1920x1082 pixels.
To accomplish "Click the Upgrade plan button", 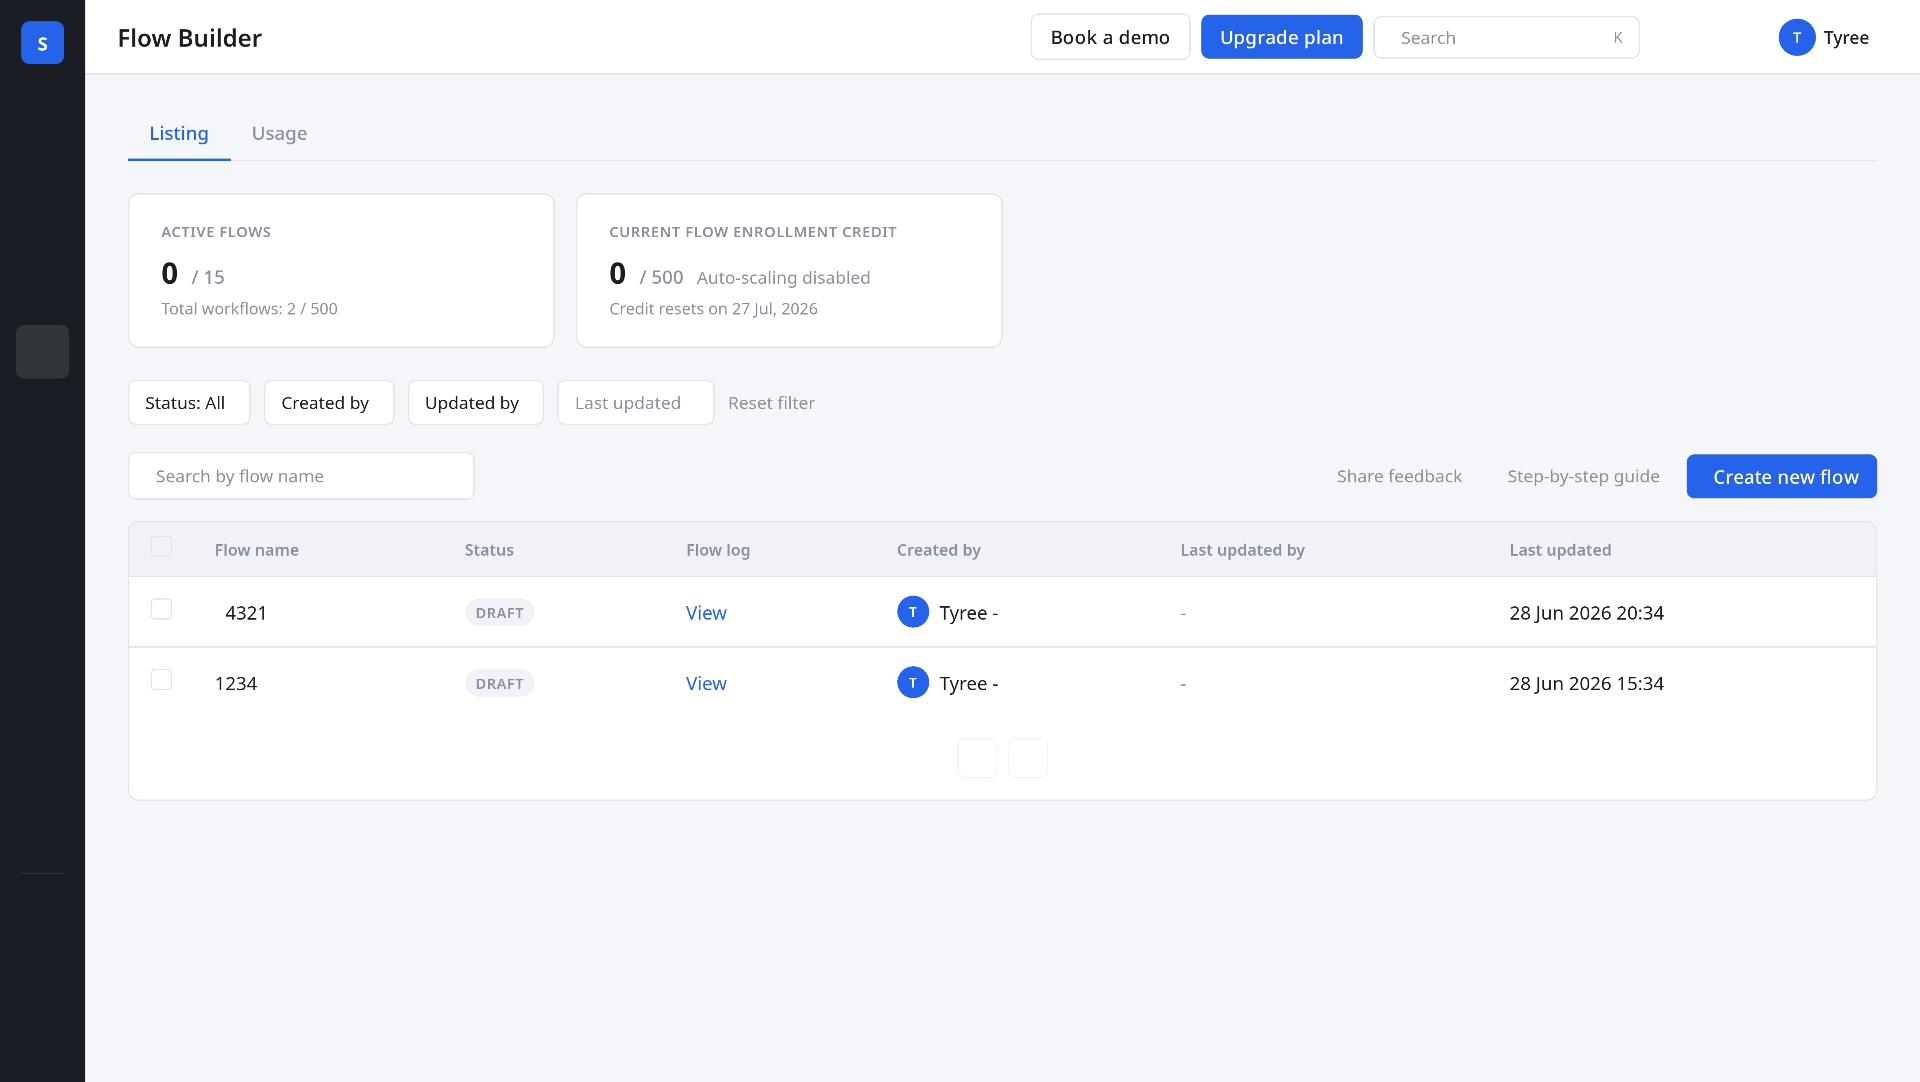I will pos(1281,37).
